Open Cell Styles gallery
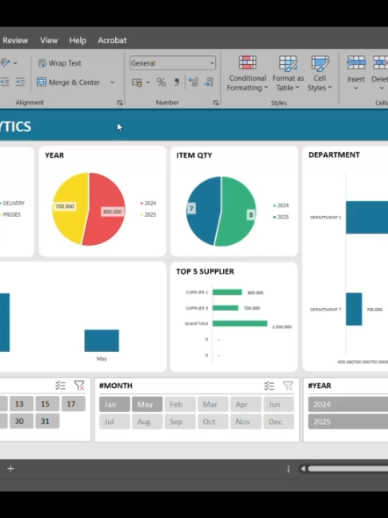Image resolution: width=388 pixels, height=518 pixels. coord(320,73)
